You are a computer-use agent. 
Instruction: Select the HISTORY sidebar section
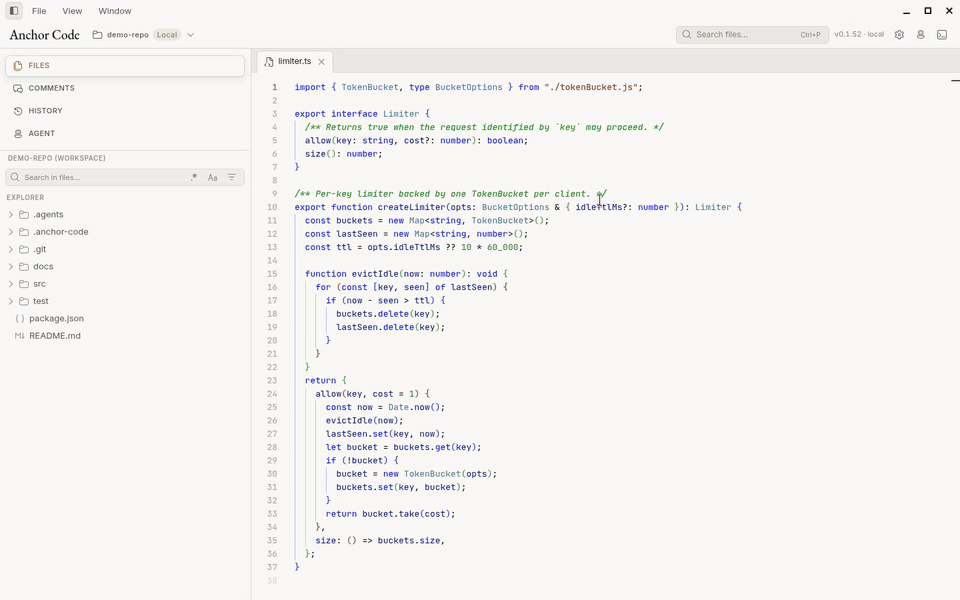[125, 111]
